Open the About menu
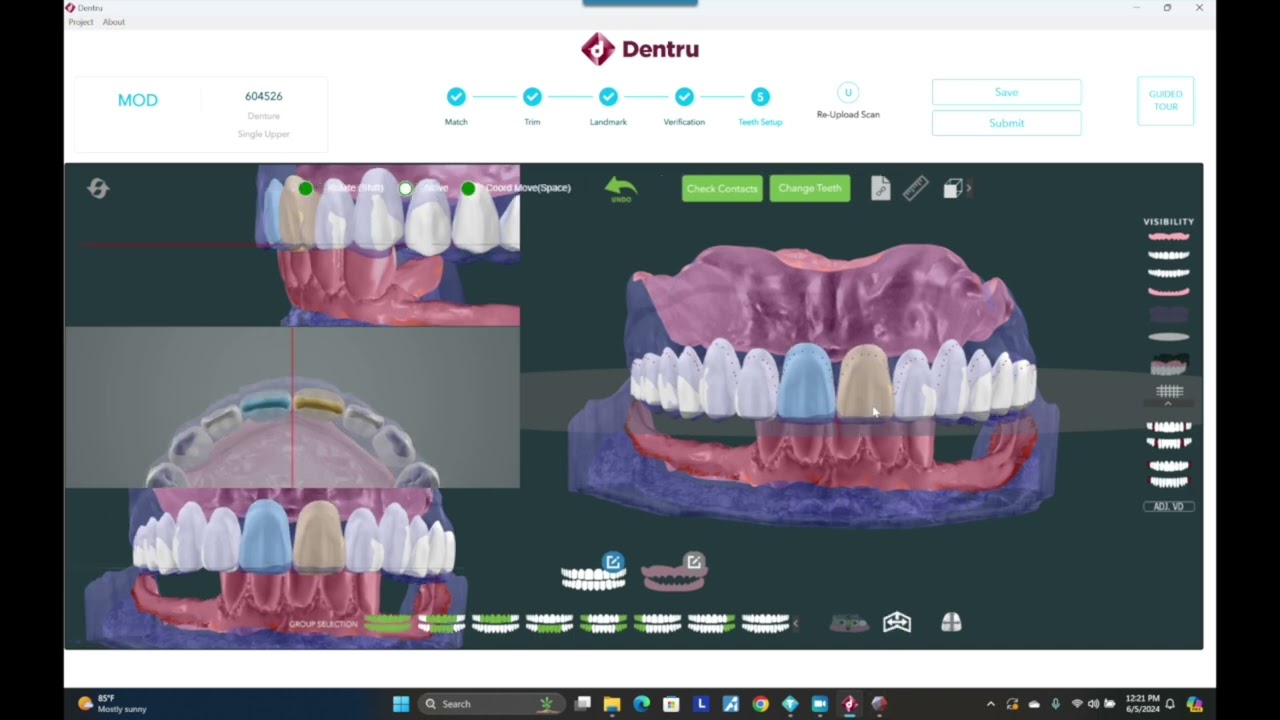The width and height of the screenshot is (1280, 720). pyautogui.click(x=114, y=22)
